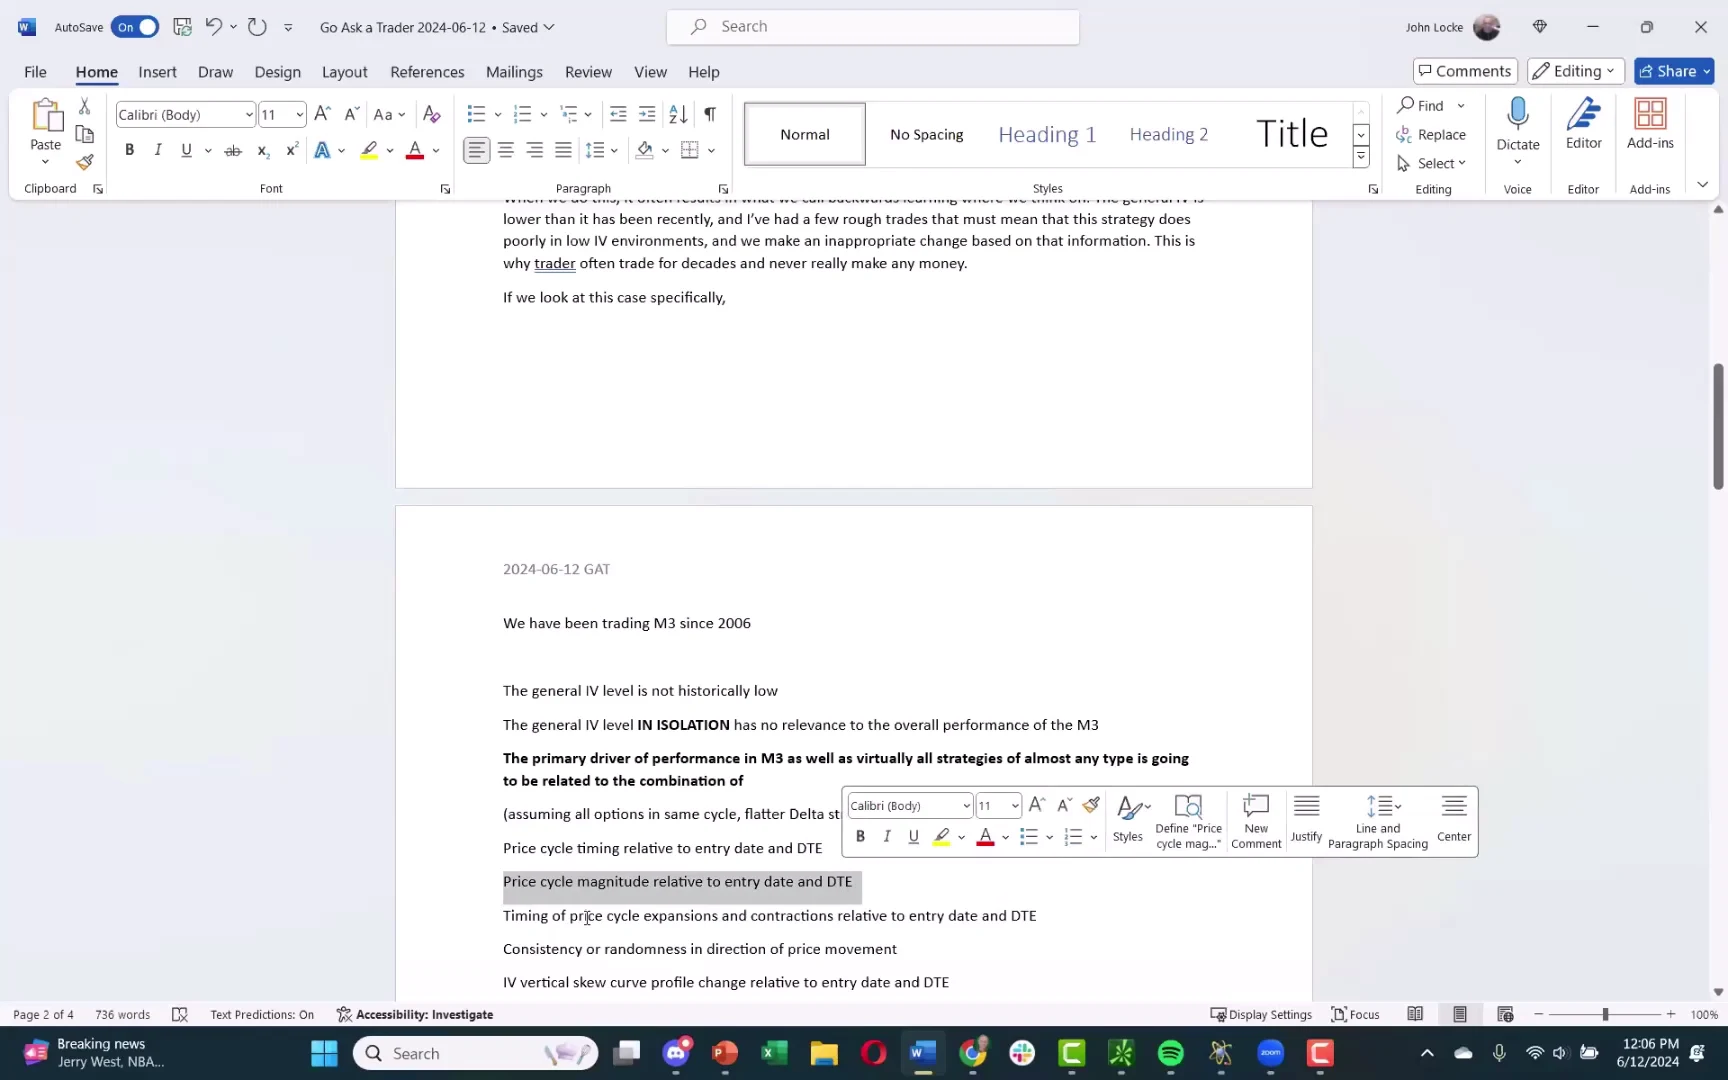The image size is (1728, 1080).
Task: Expand the Bullets dropdown arrow in ribbon
Action: pos(498,115)
